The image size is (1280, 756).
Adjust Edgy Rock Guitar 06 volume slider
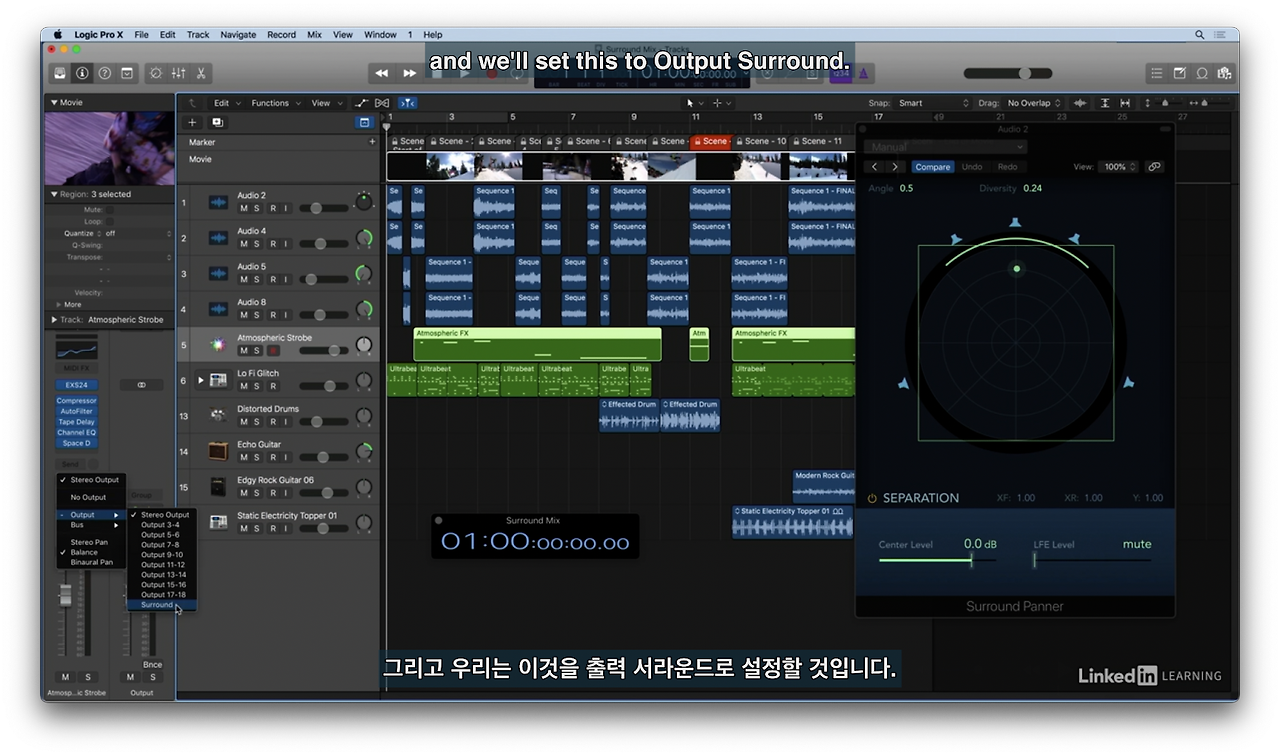click(x=322, y=493)
